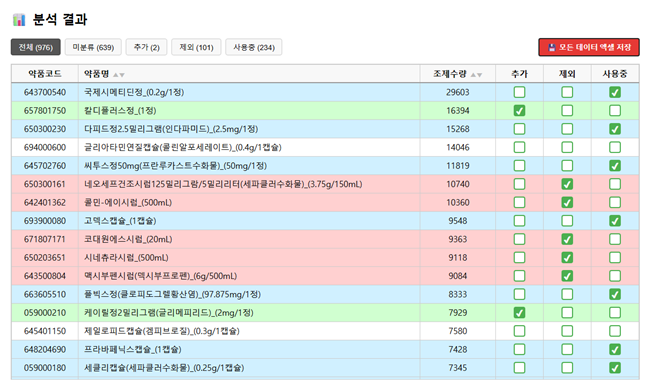Click the 분석 결과 heading text

pos(60,19)
